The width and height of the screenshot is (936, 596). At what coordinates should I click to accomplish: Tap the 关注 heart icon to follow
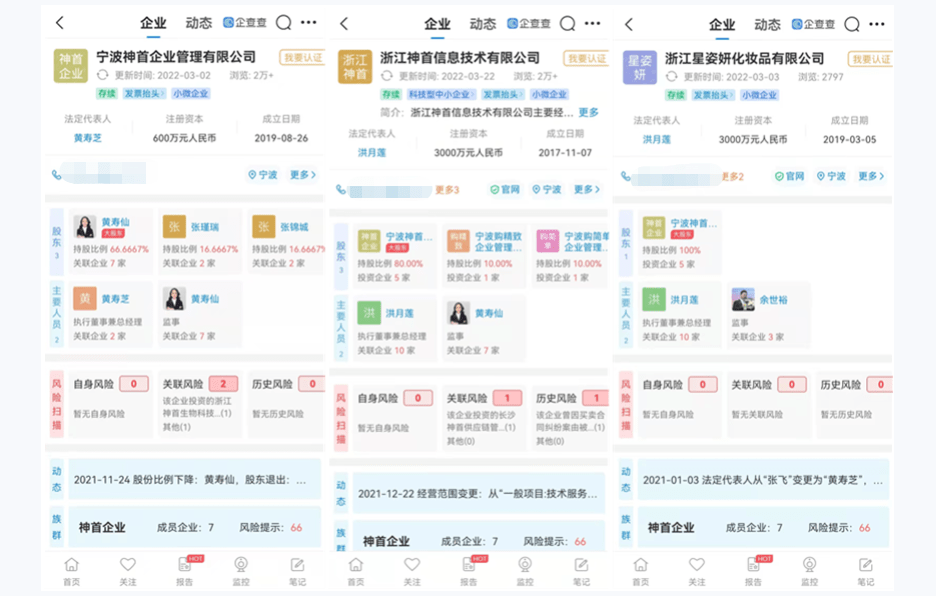click(127, 568)
